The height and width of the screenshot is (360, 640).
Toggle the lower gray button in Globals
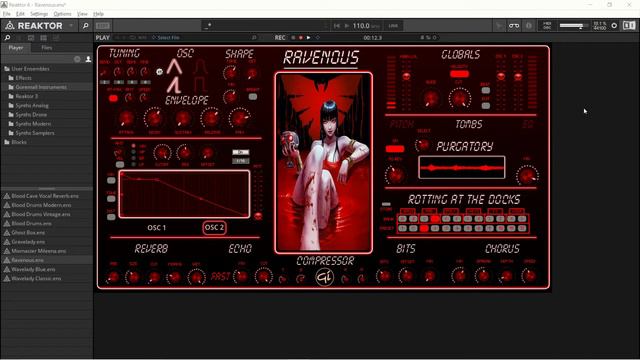[486, 106]
